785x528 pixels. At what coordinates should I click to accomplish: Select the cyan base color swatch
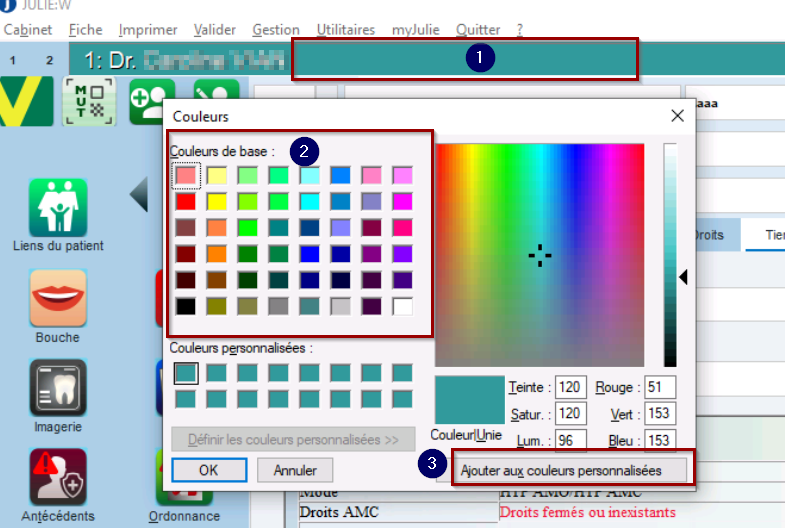[309, 201]
